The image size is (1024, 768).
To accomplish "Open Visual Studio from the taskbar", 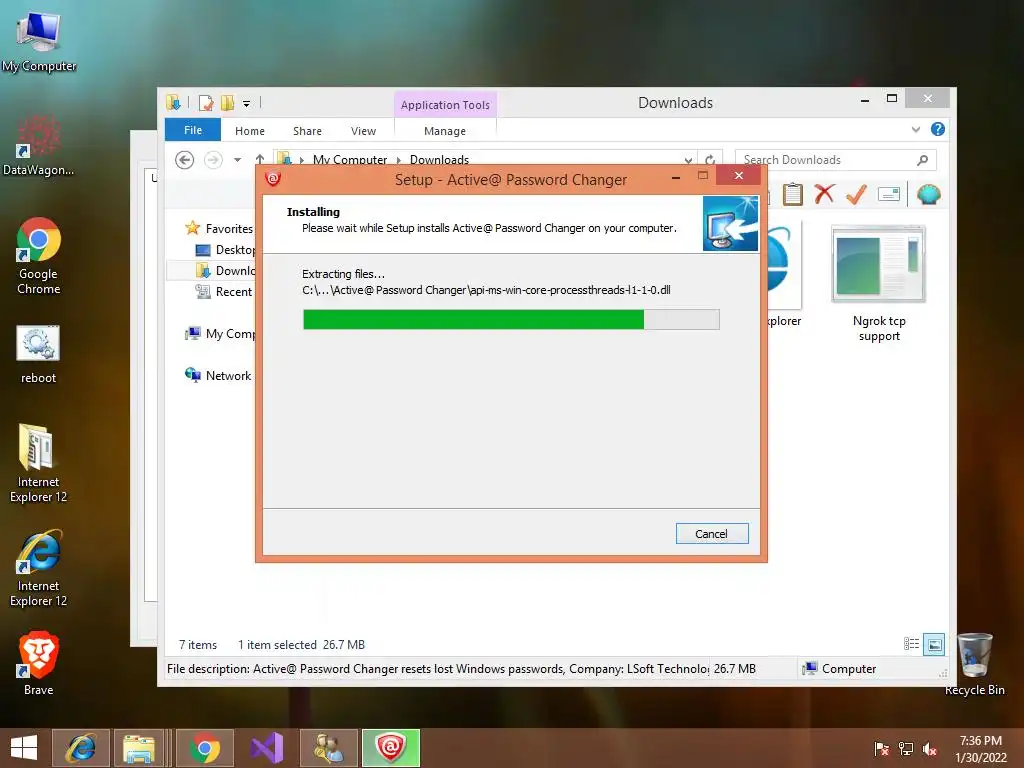I will [266, 748].
